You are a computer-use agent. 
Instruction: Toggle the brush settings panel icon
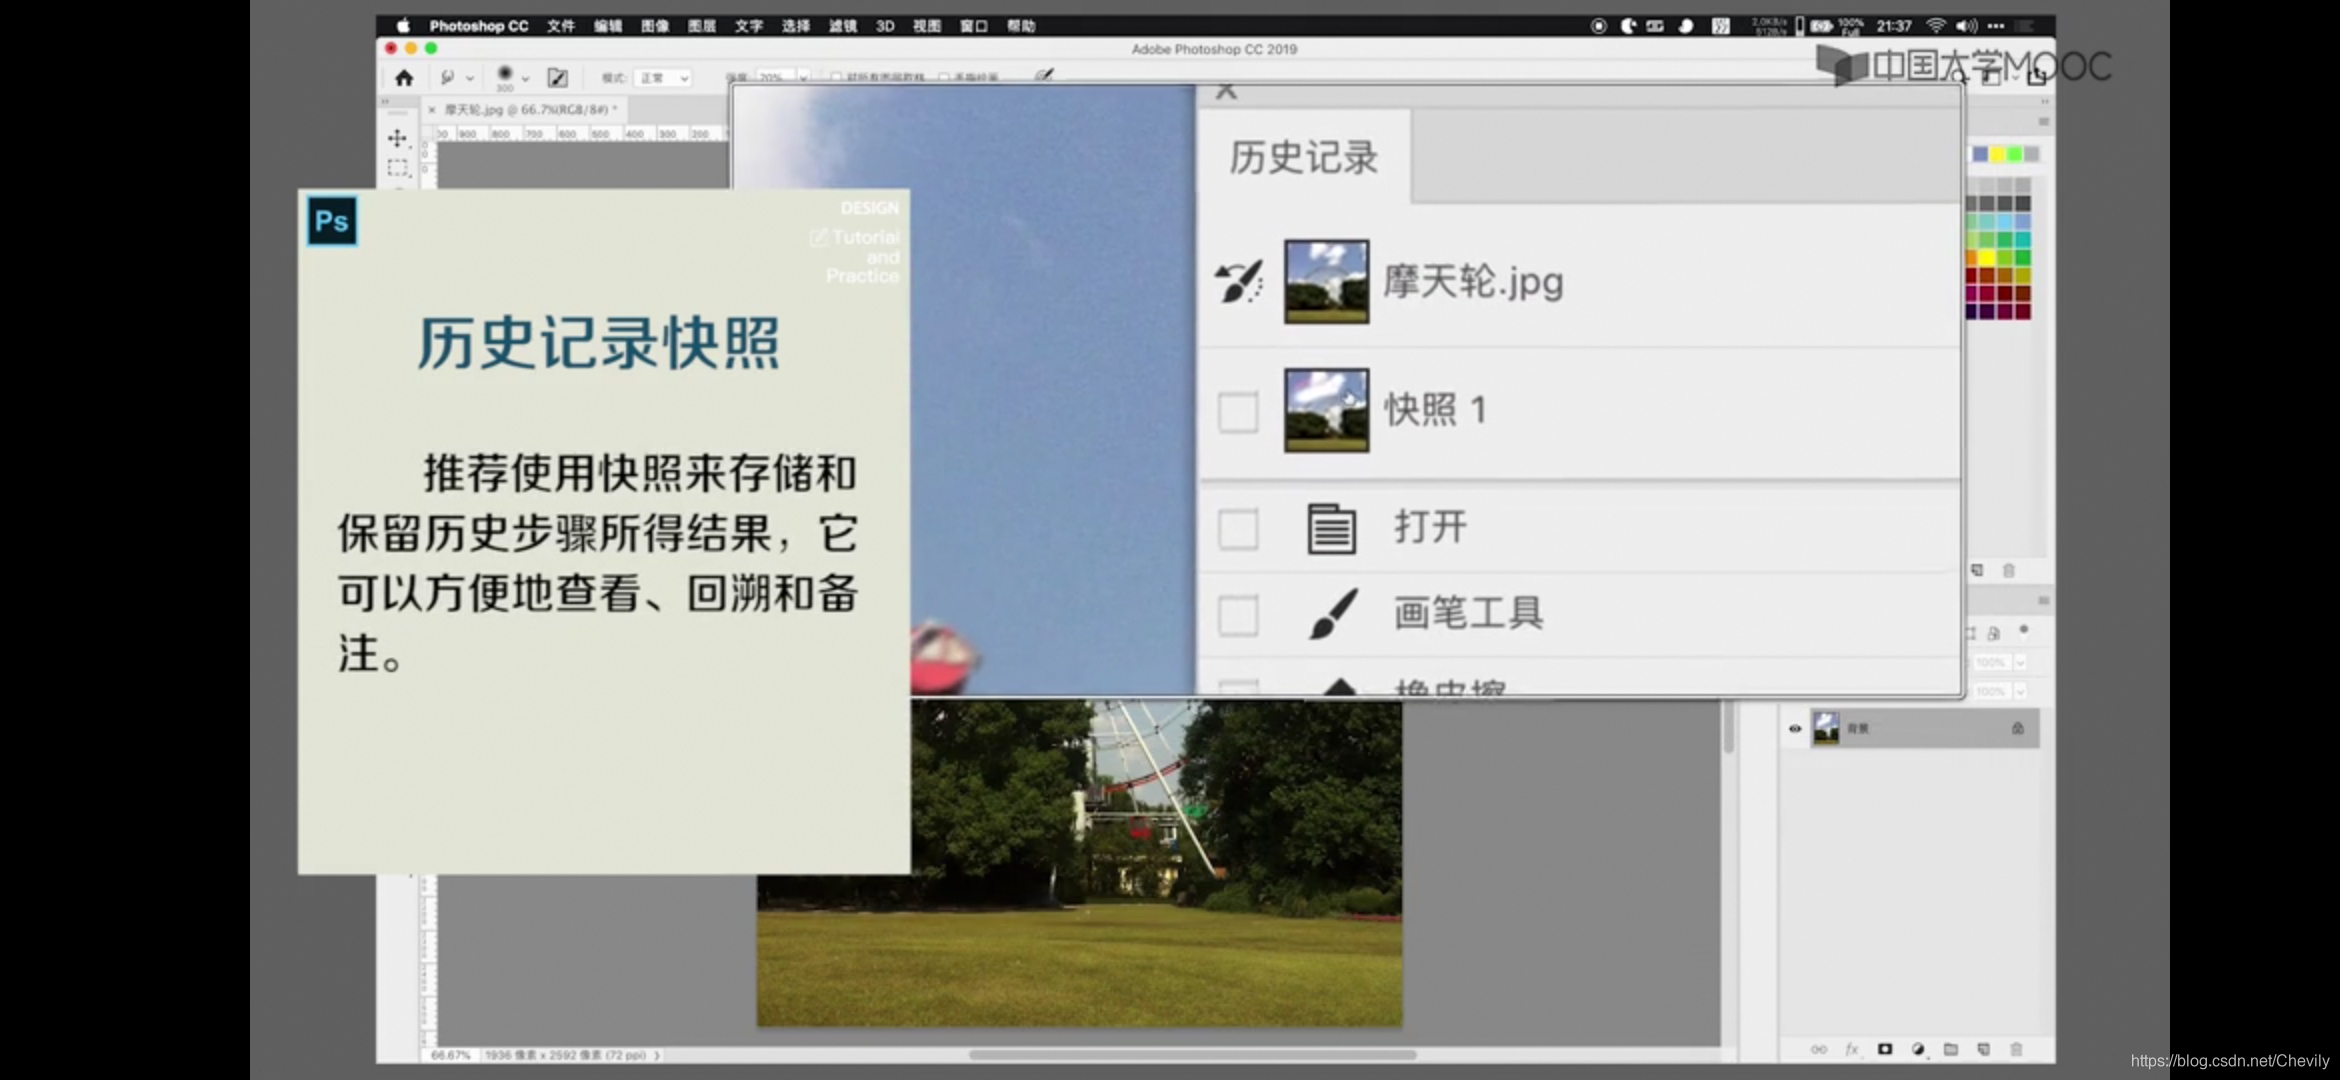tap(558, 77)
